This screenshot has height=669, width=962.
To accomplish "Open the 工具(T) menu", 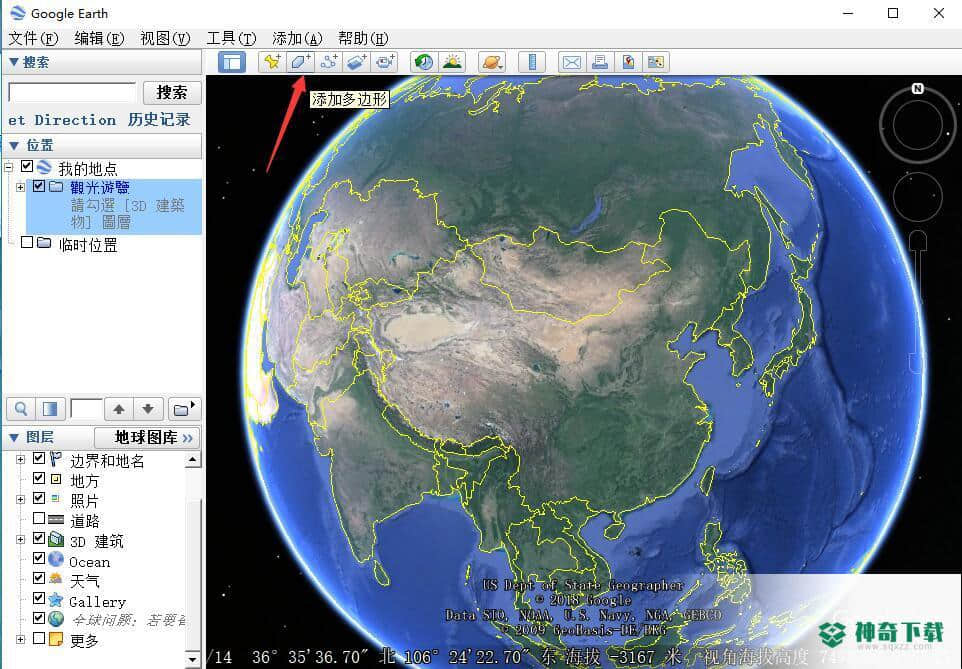I will tap(231, 39).
